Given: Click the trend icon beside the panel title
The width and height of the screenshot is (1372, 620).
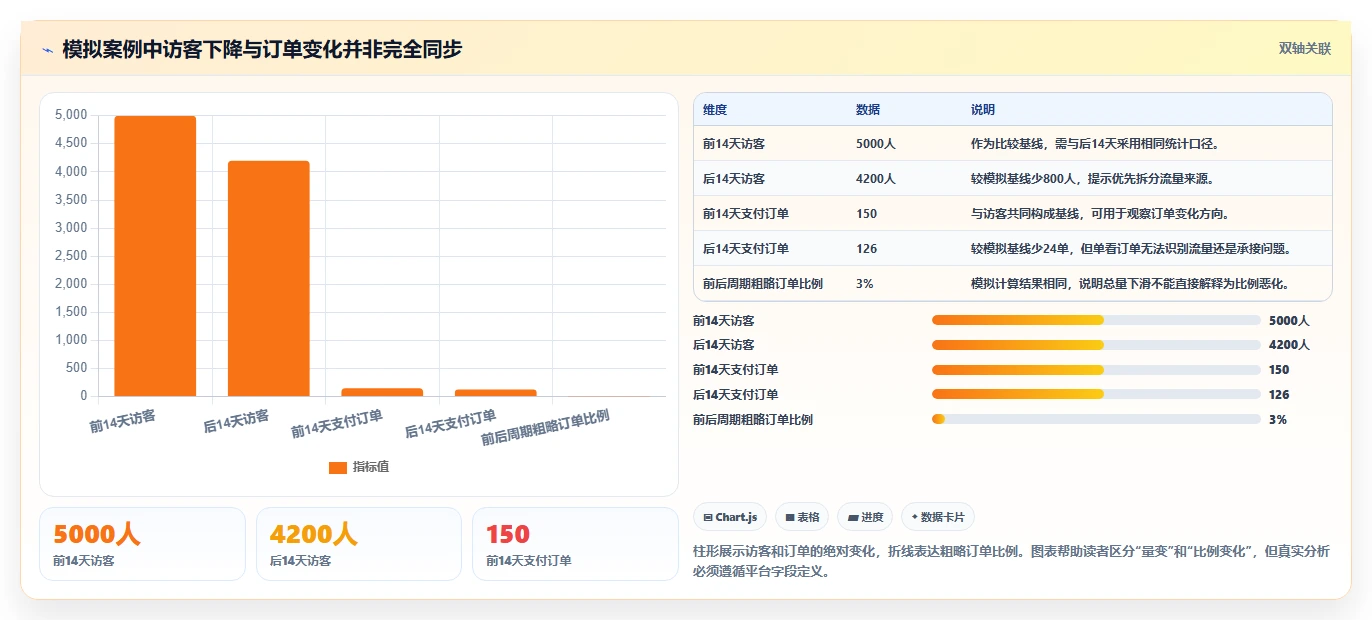Looking at the screenshot, I should click(x=47, y=49).
